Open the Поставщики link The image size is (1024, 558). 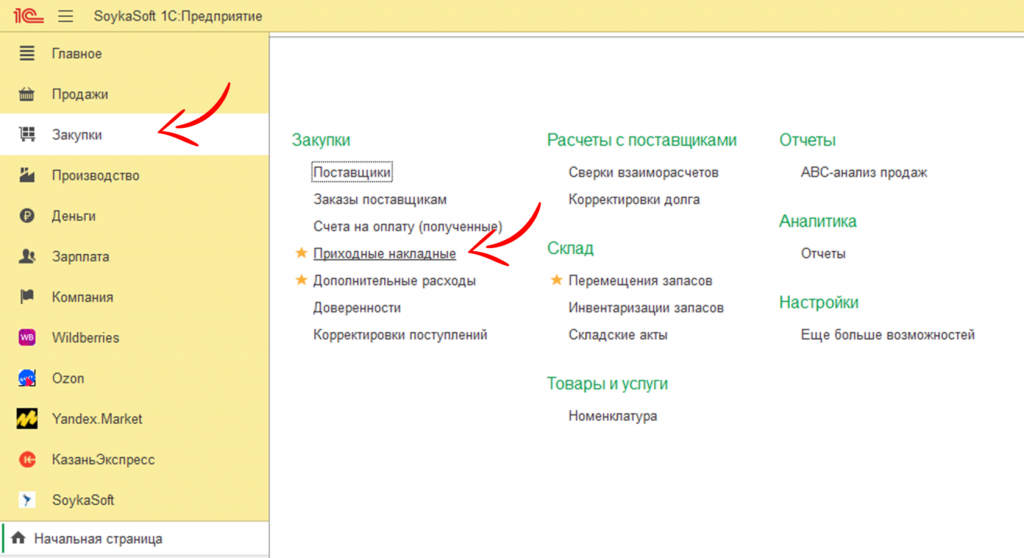(x=352, y=172)
